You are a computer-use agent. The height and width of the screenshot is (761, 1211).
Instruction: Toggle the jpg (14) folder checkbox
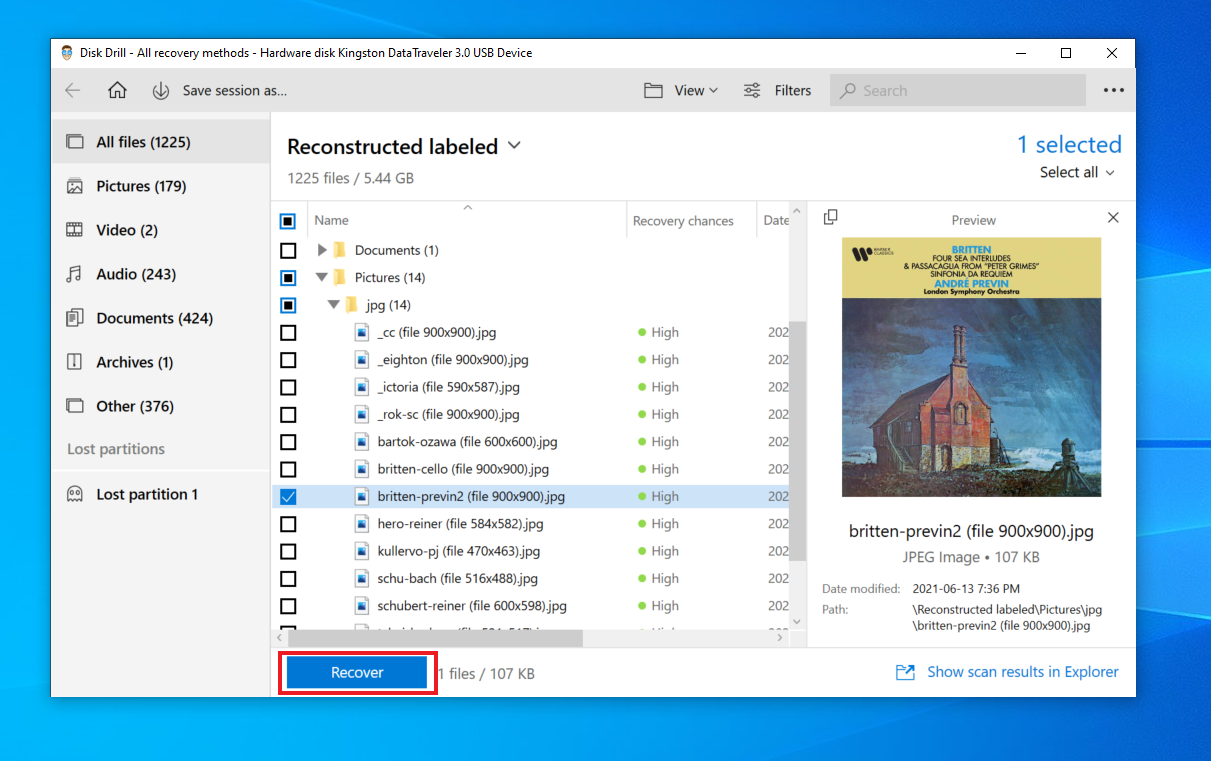[288, 305]
